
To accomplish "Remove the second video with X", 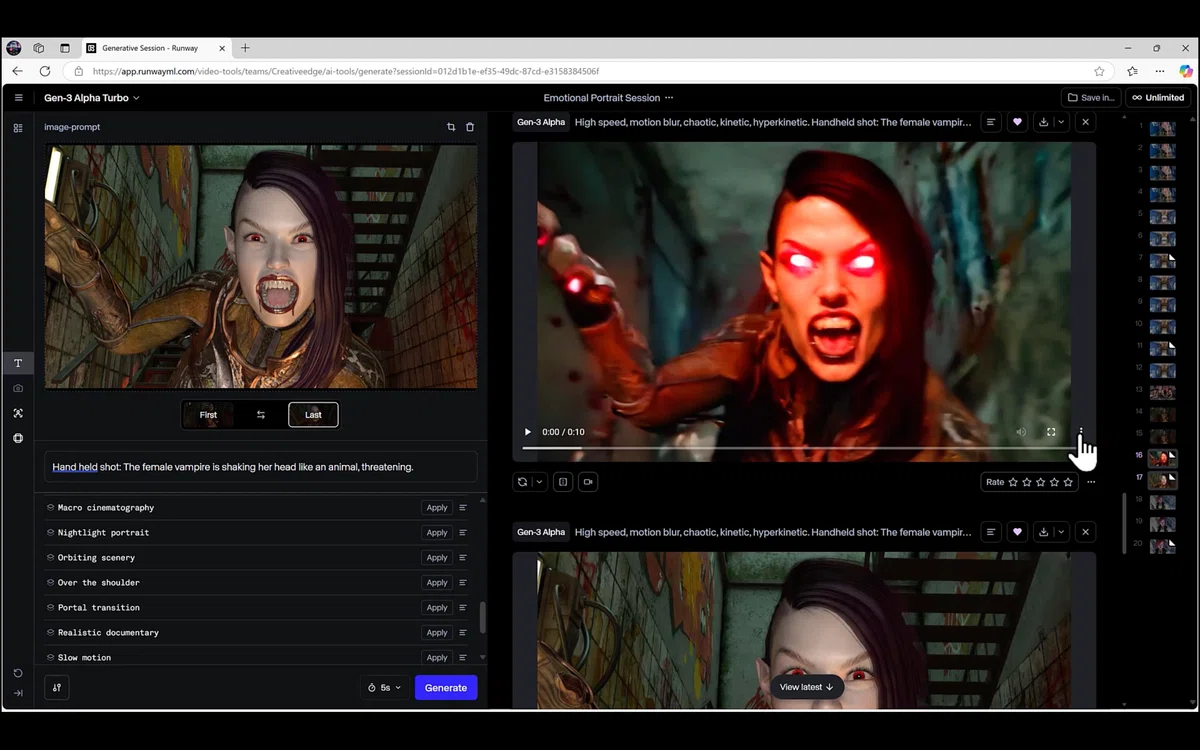I will (x=1086, y=532).
